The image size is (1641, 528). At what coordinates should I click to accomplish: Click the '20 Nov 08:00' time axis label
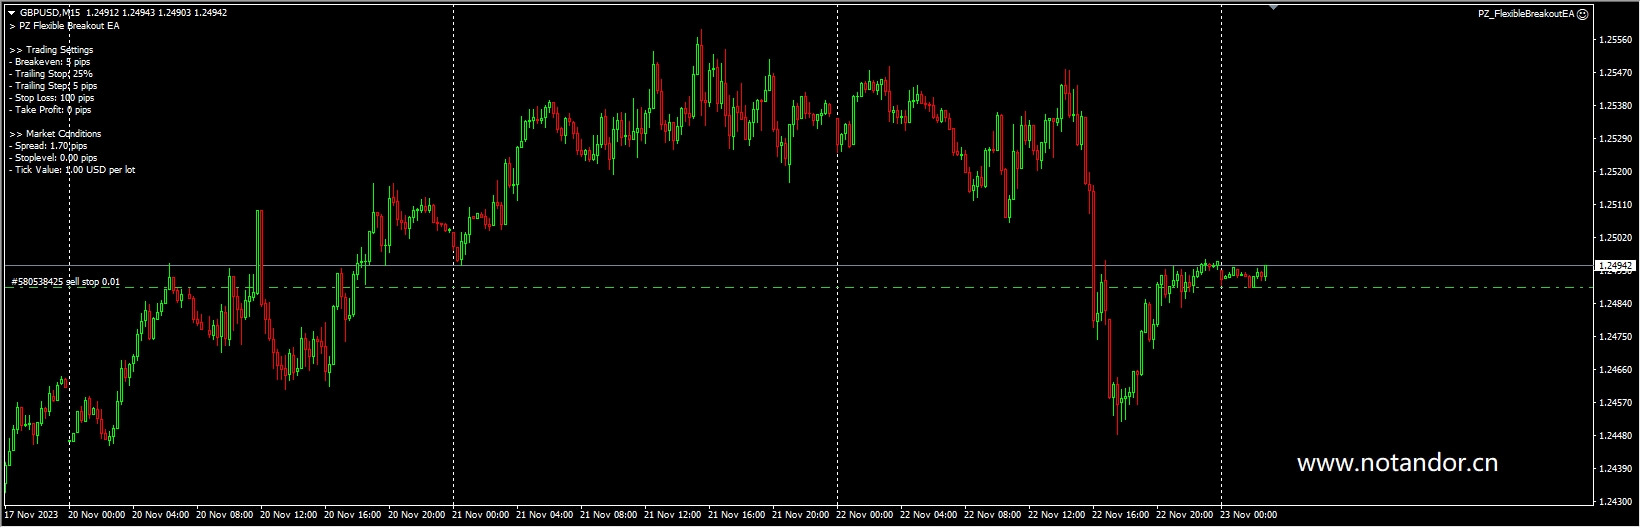(x=225, y=516)
